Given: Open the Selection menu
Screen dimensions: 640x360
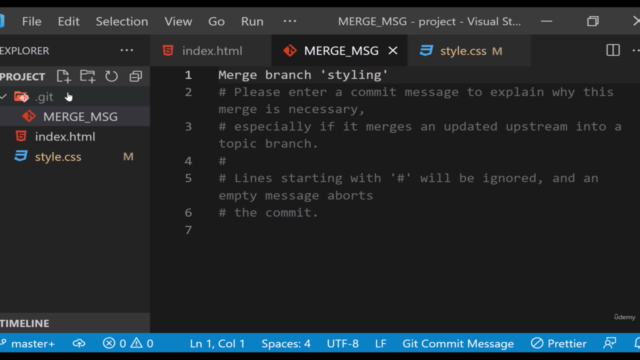Looking at the screenshot, I should pos(122,21).
